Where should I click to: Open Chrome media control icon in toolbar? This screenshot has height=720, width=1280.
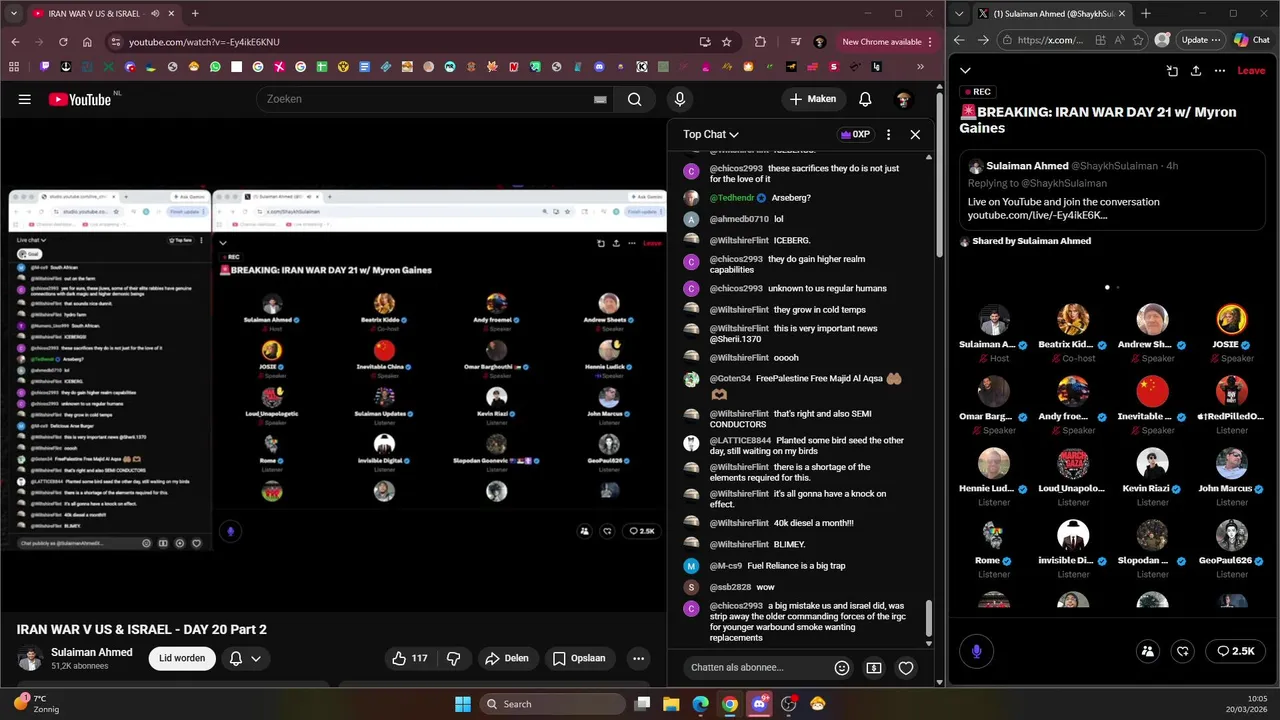[795, 42]
